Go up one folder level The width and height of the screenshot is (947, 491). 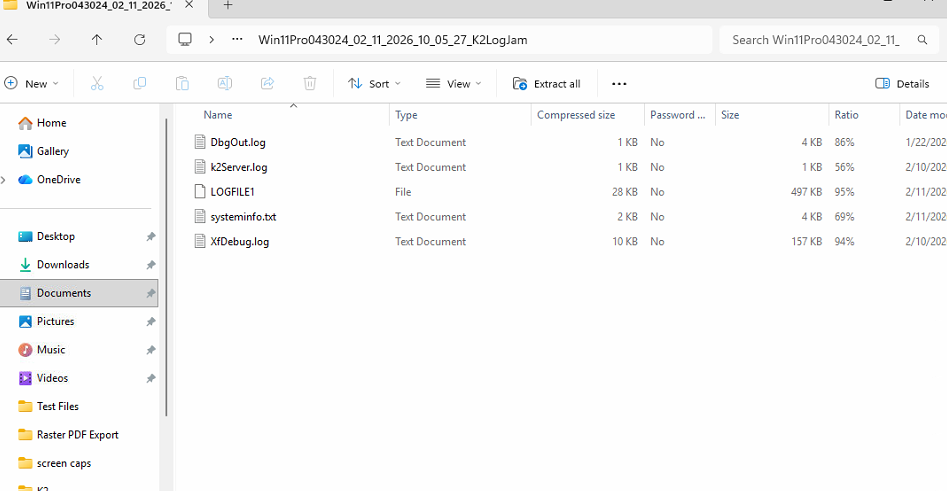tap(97, 40)
